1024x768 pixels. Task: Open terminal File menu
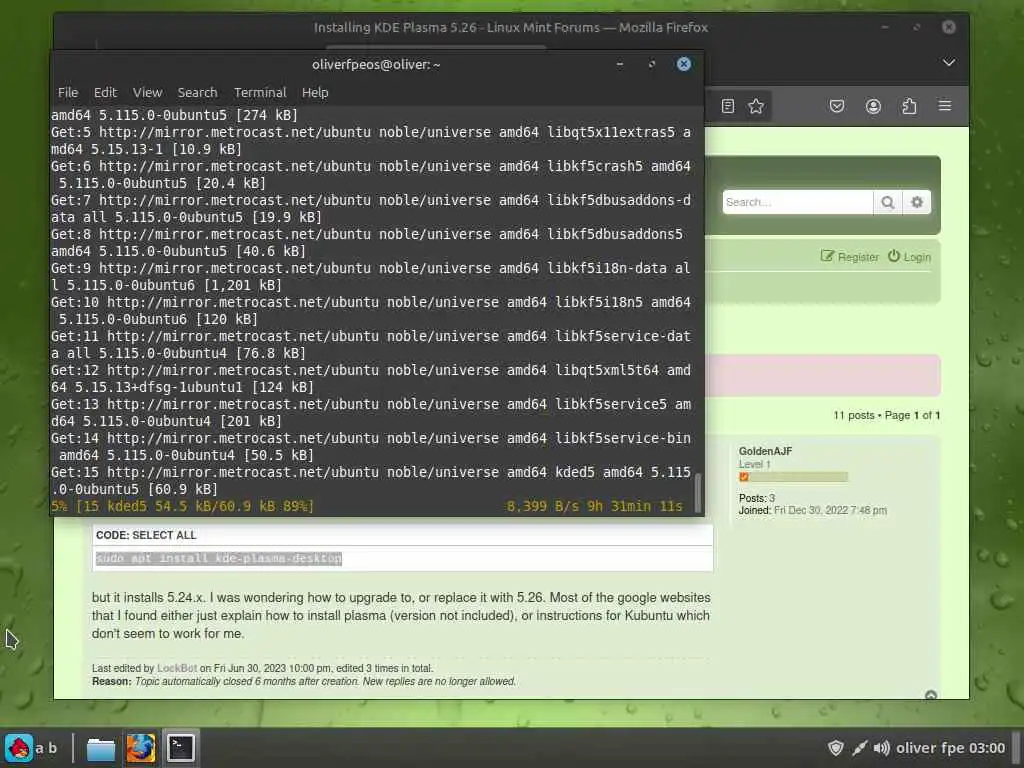point(68,93)
